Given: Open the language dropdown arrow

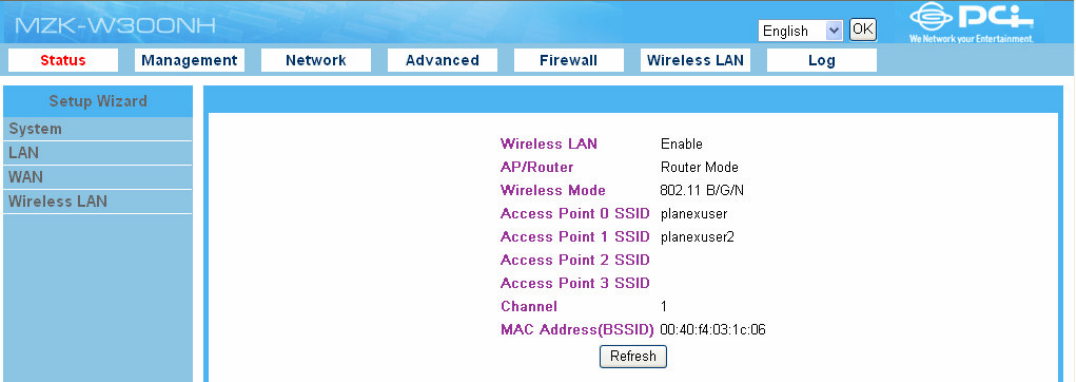Looking at the screenshot, I should click(x=834, y=31).
